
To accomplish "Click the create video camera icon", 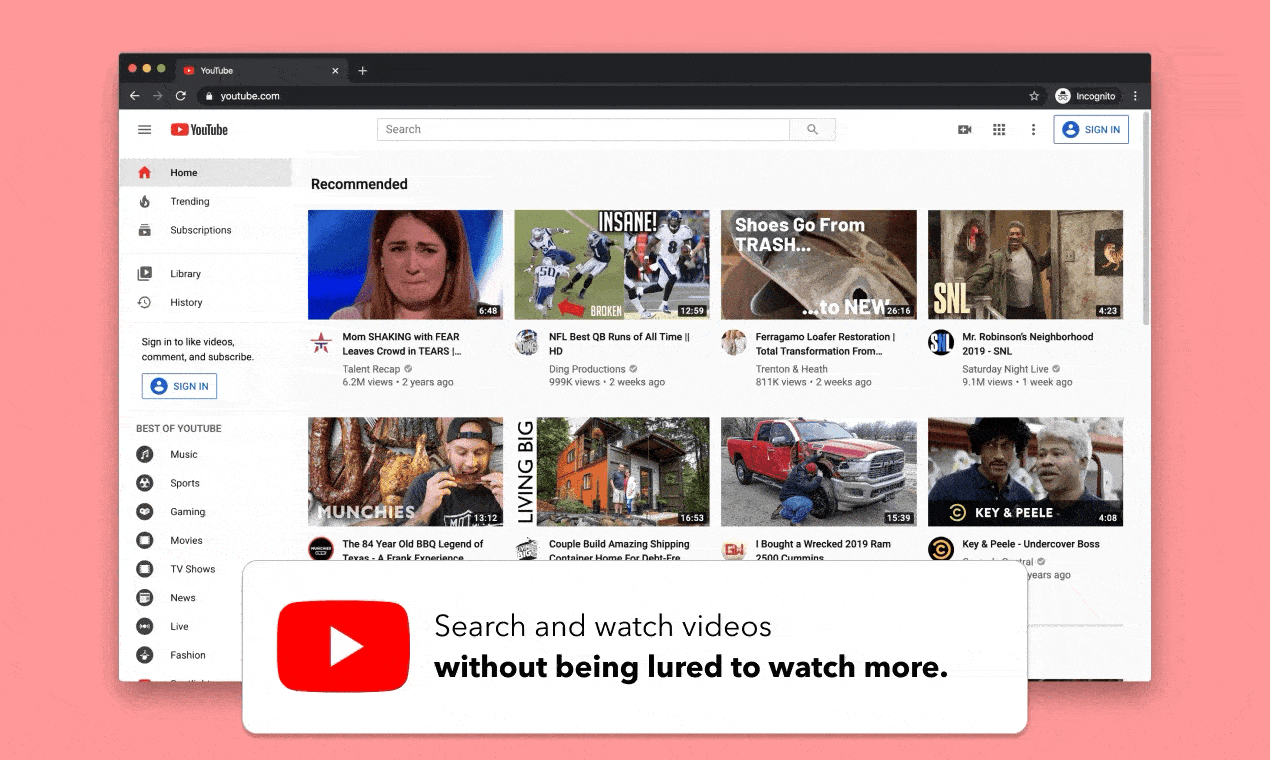I will point(965,130).
